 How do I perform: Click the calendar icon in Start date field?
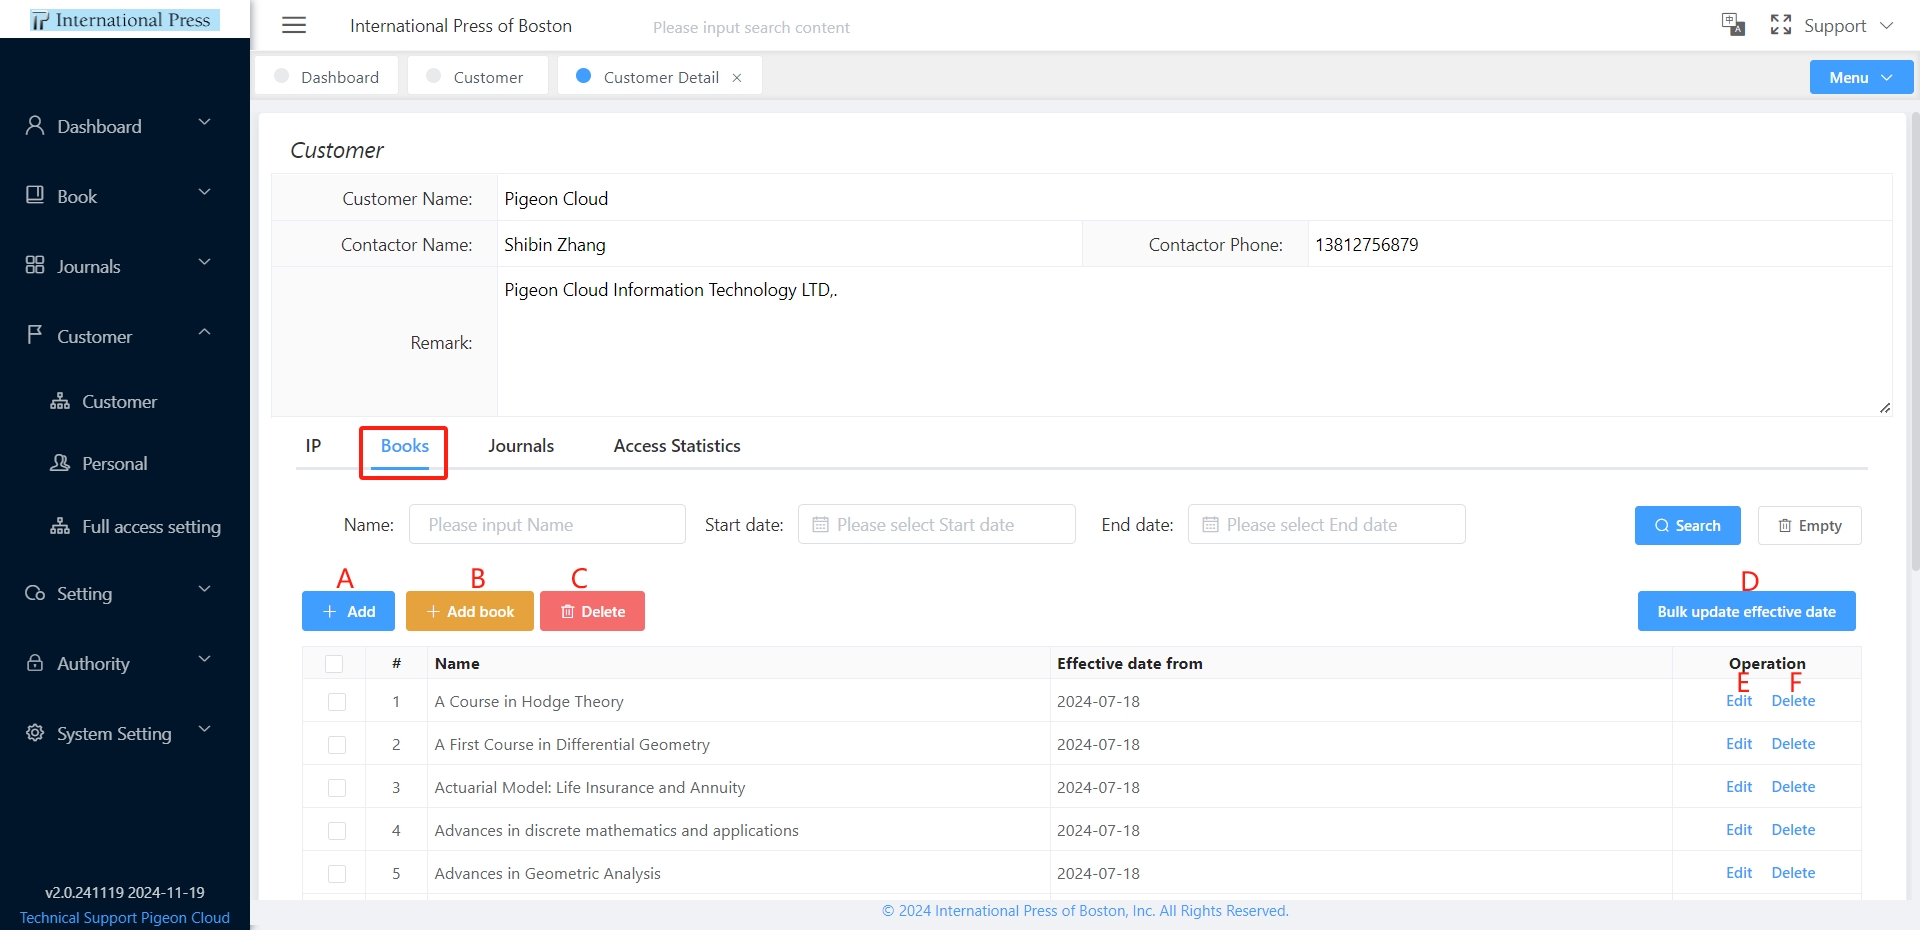820,525
